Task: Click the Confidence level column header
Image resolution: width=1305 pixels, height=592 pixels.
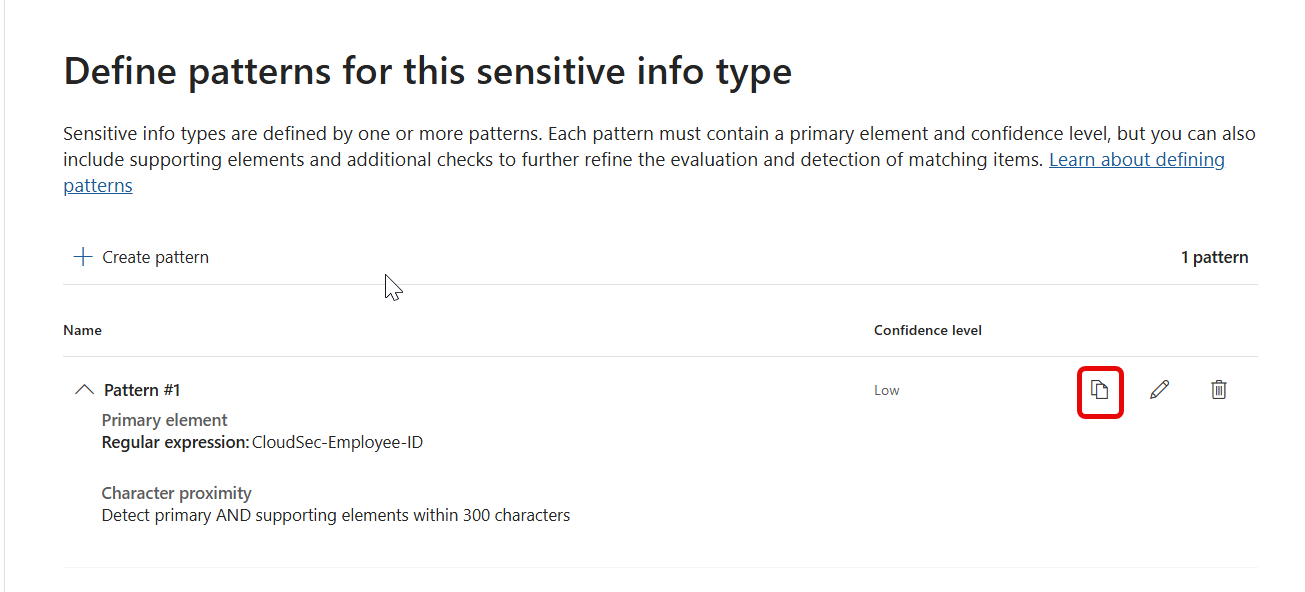Action: pos(927,330)
